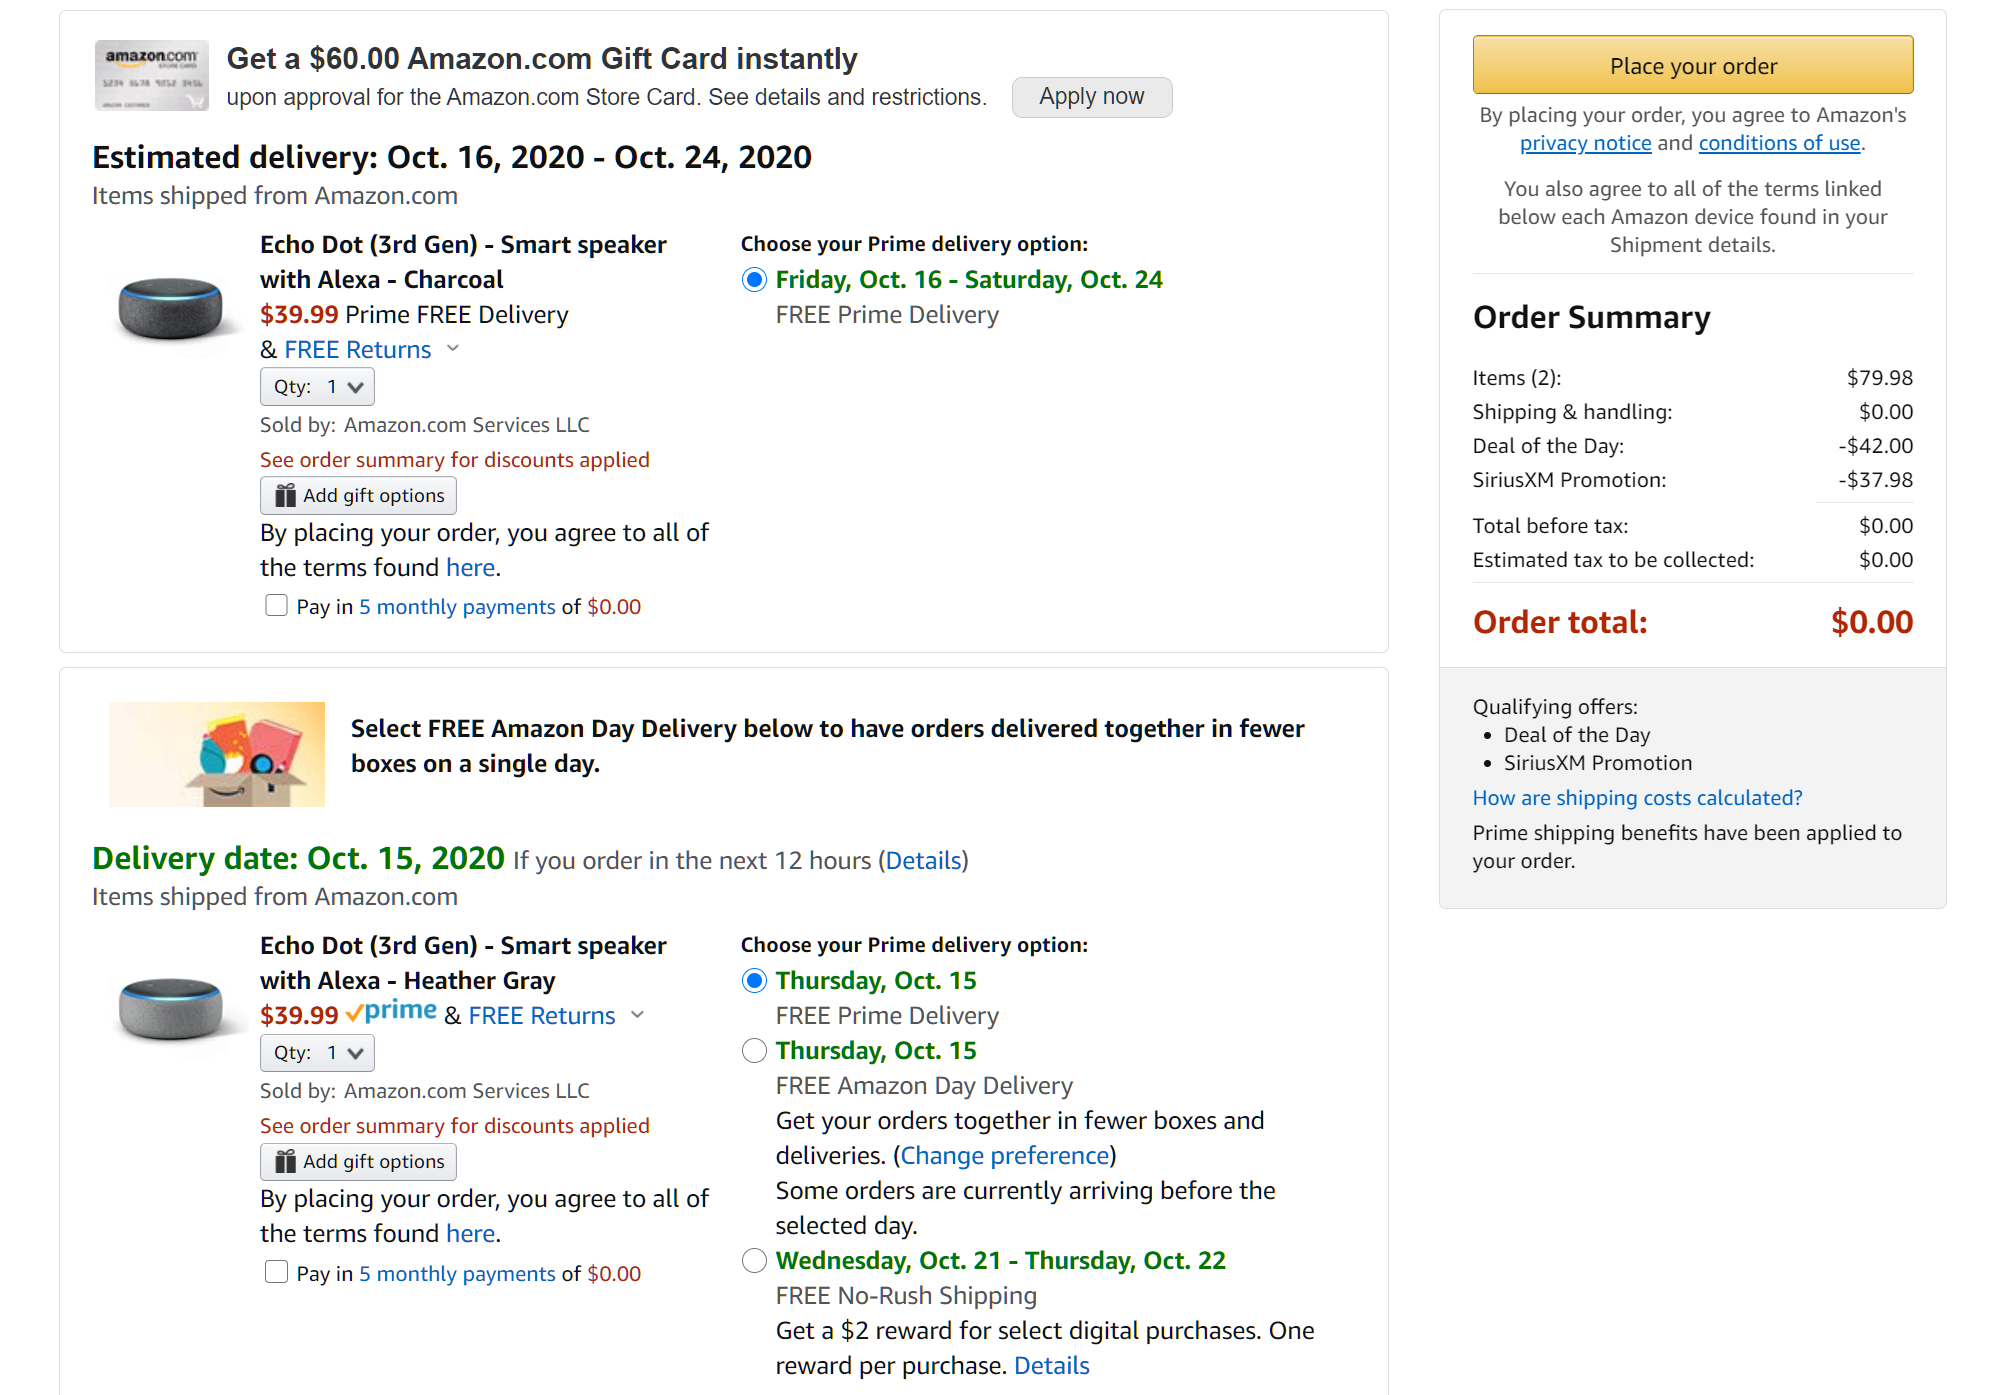Click the Amazon Store Card image
The height and width of the screenshot is (1395, 2011).
(151, 75)
